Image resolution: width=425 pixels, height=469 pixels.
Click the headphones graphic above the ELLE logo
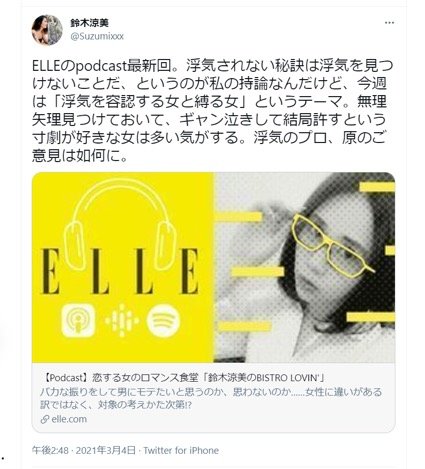coord(120,224)
